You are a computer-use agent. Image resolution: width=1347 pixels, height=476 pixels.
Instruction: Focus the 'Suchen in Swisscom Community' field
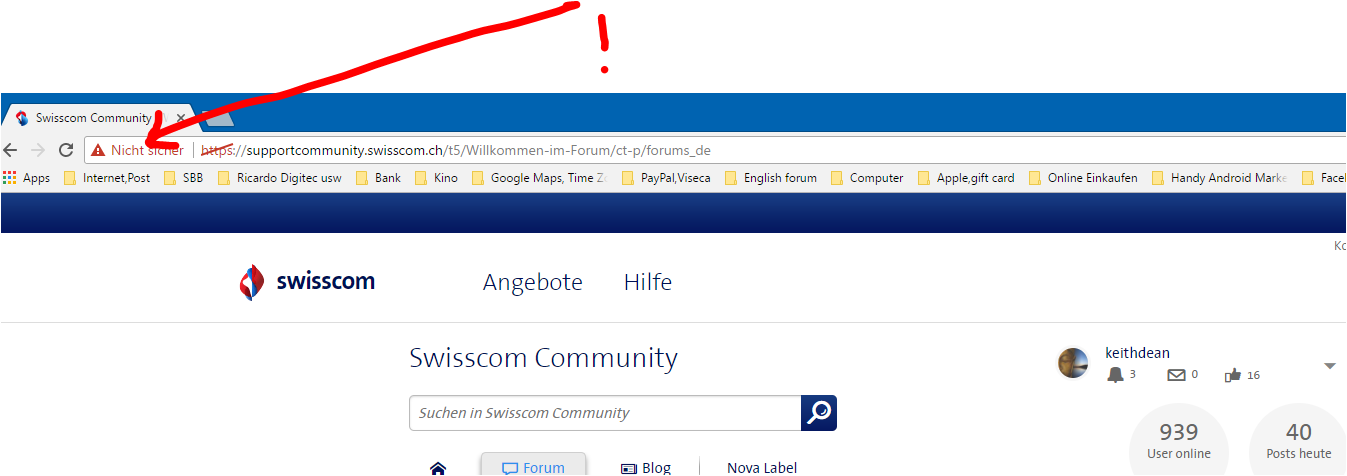pyautogui.click(x=605, y=413)
